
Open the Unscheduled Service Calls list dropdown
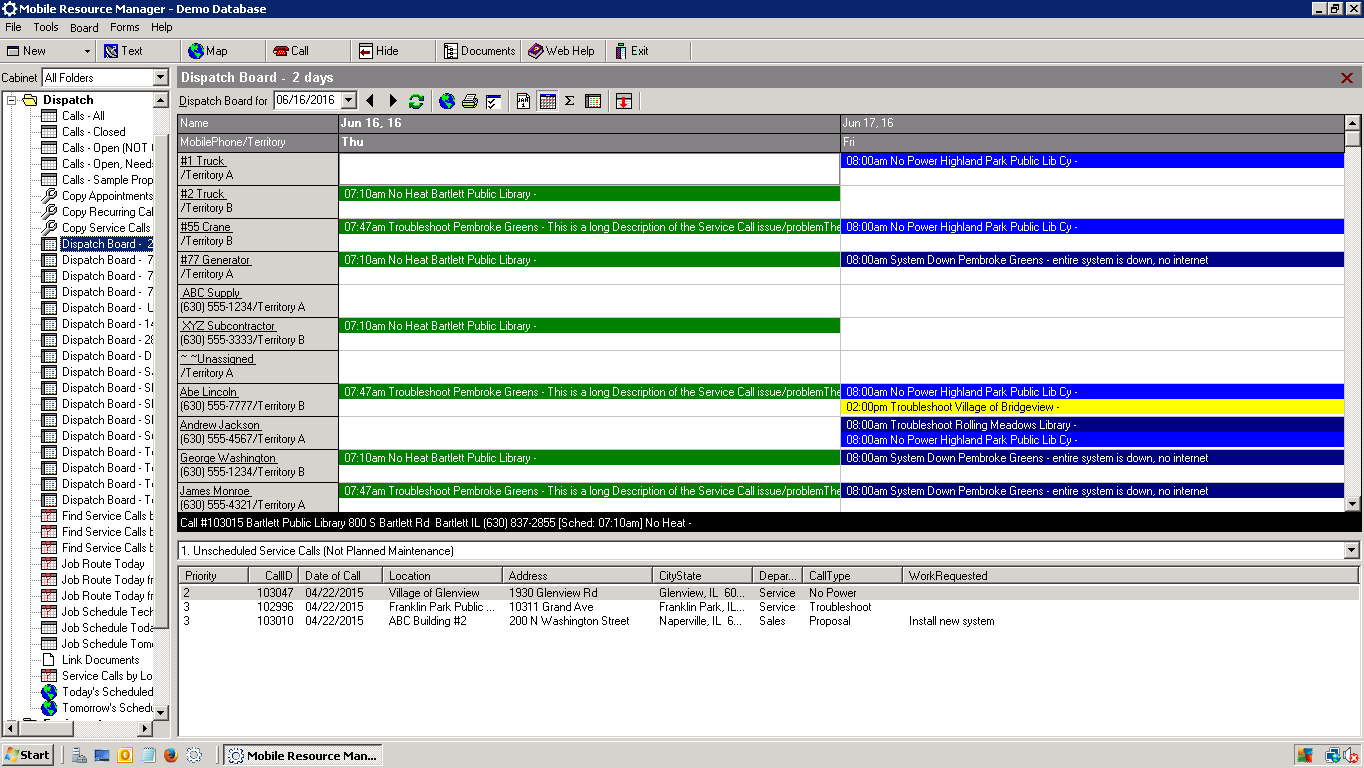click(x=1352, y=551)
